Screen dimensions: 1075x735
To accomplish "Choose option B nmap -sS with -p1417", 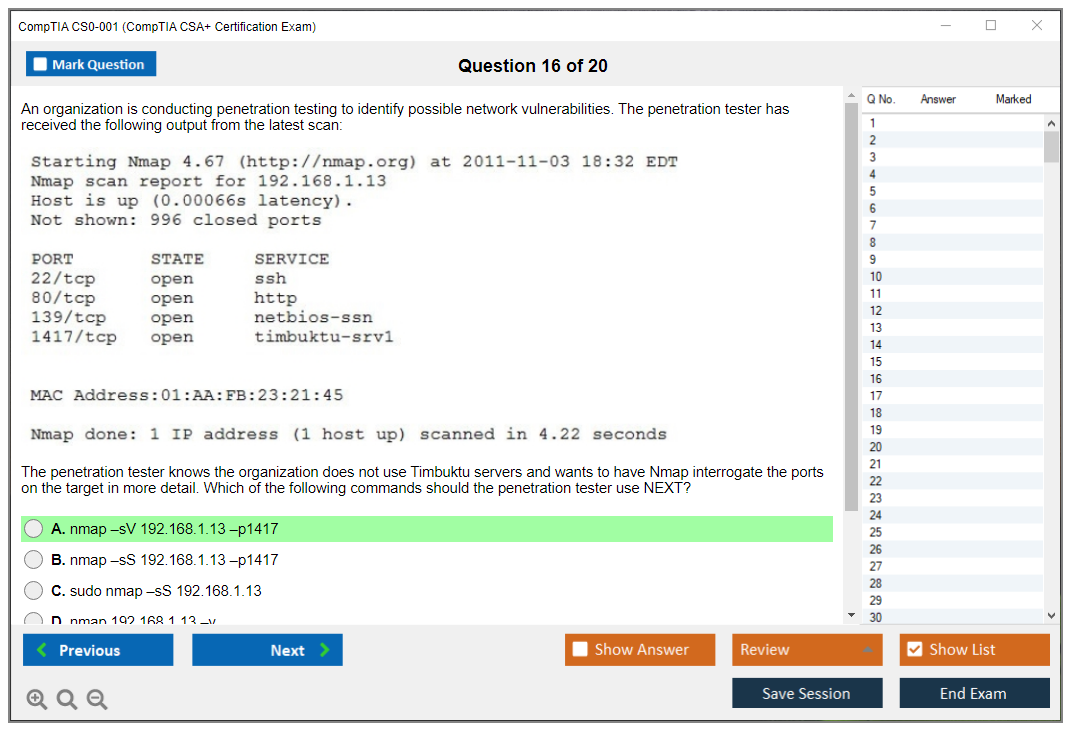I will click(x=34, y=560).
